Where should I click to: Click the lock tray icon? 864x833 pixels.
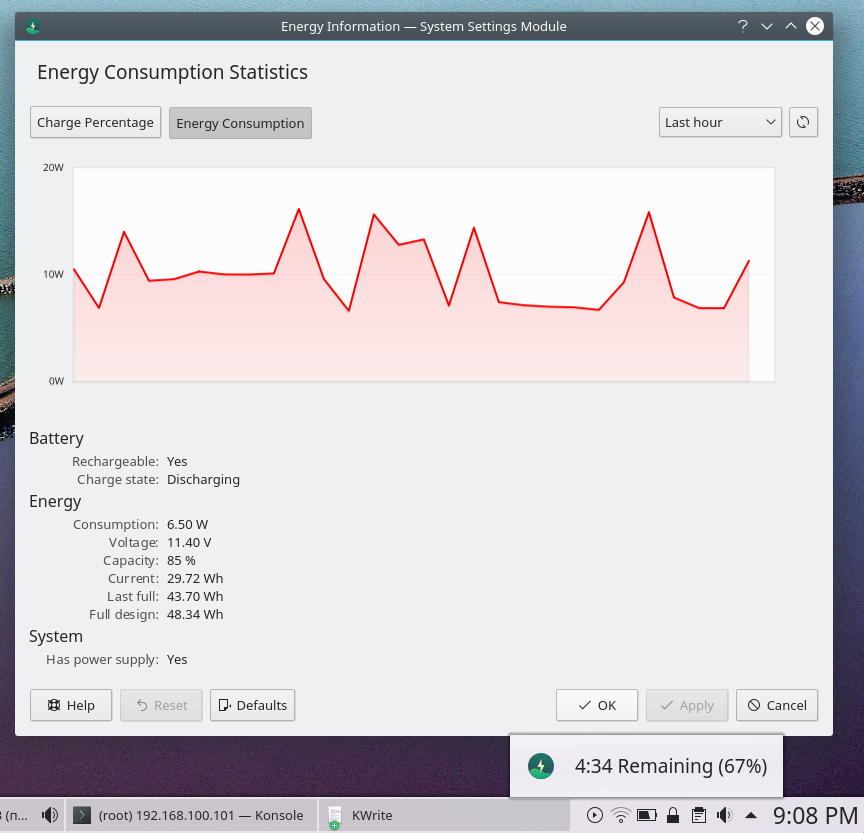pos(673,815)
